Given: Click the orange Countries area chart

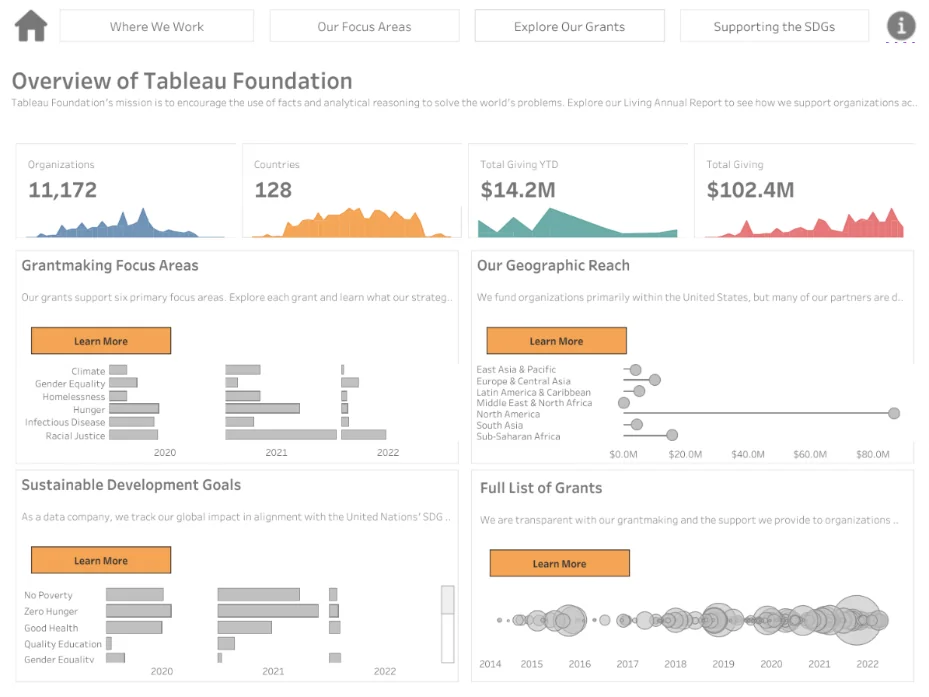Looking at the screenshot, I should point(352,225).
